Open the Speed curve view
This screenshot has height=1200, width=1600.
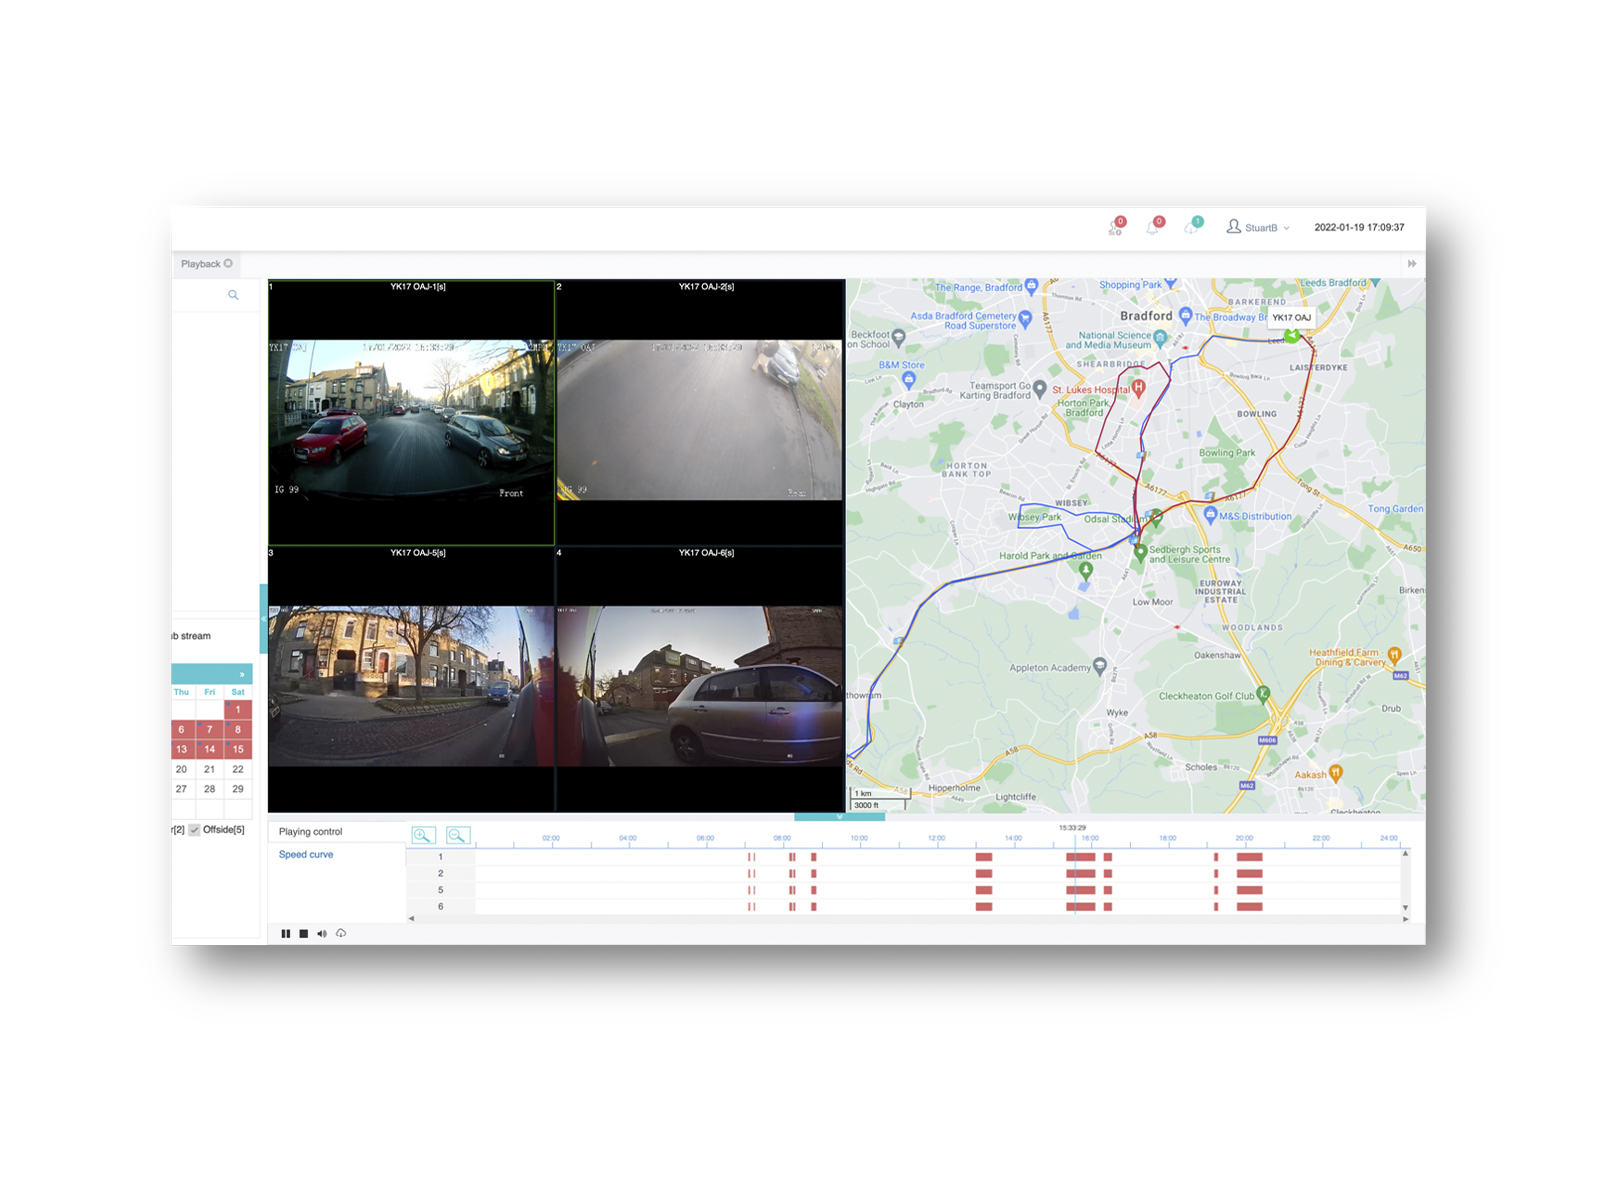305,854
